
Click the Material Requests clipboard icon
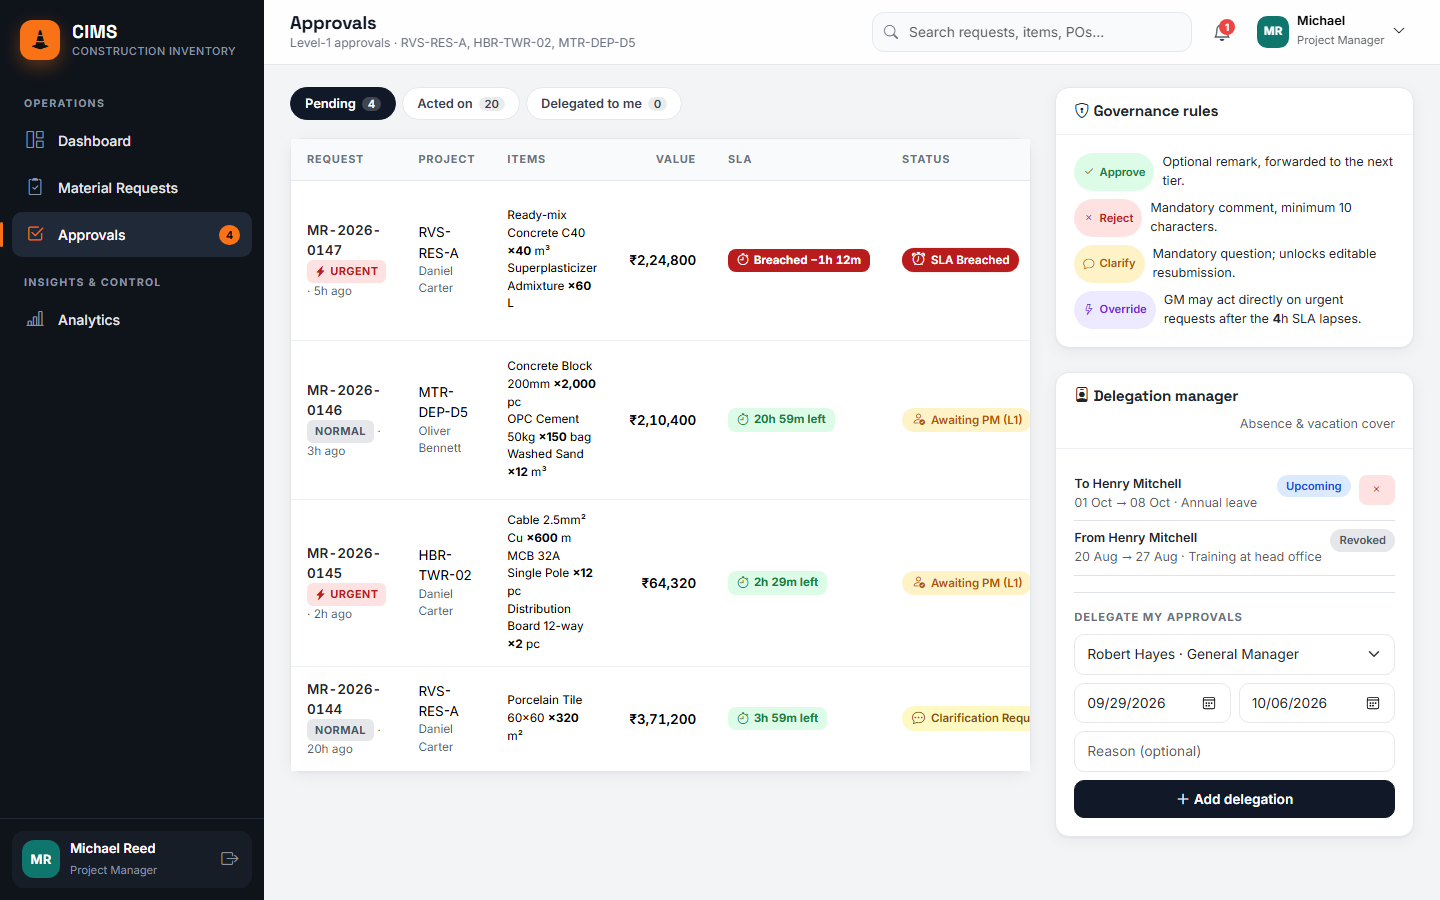click(x=35, y=187)
